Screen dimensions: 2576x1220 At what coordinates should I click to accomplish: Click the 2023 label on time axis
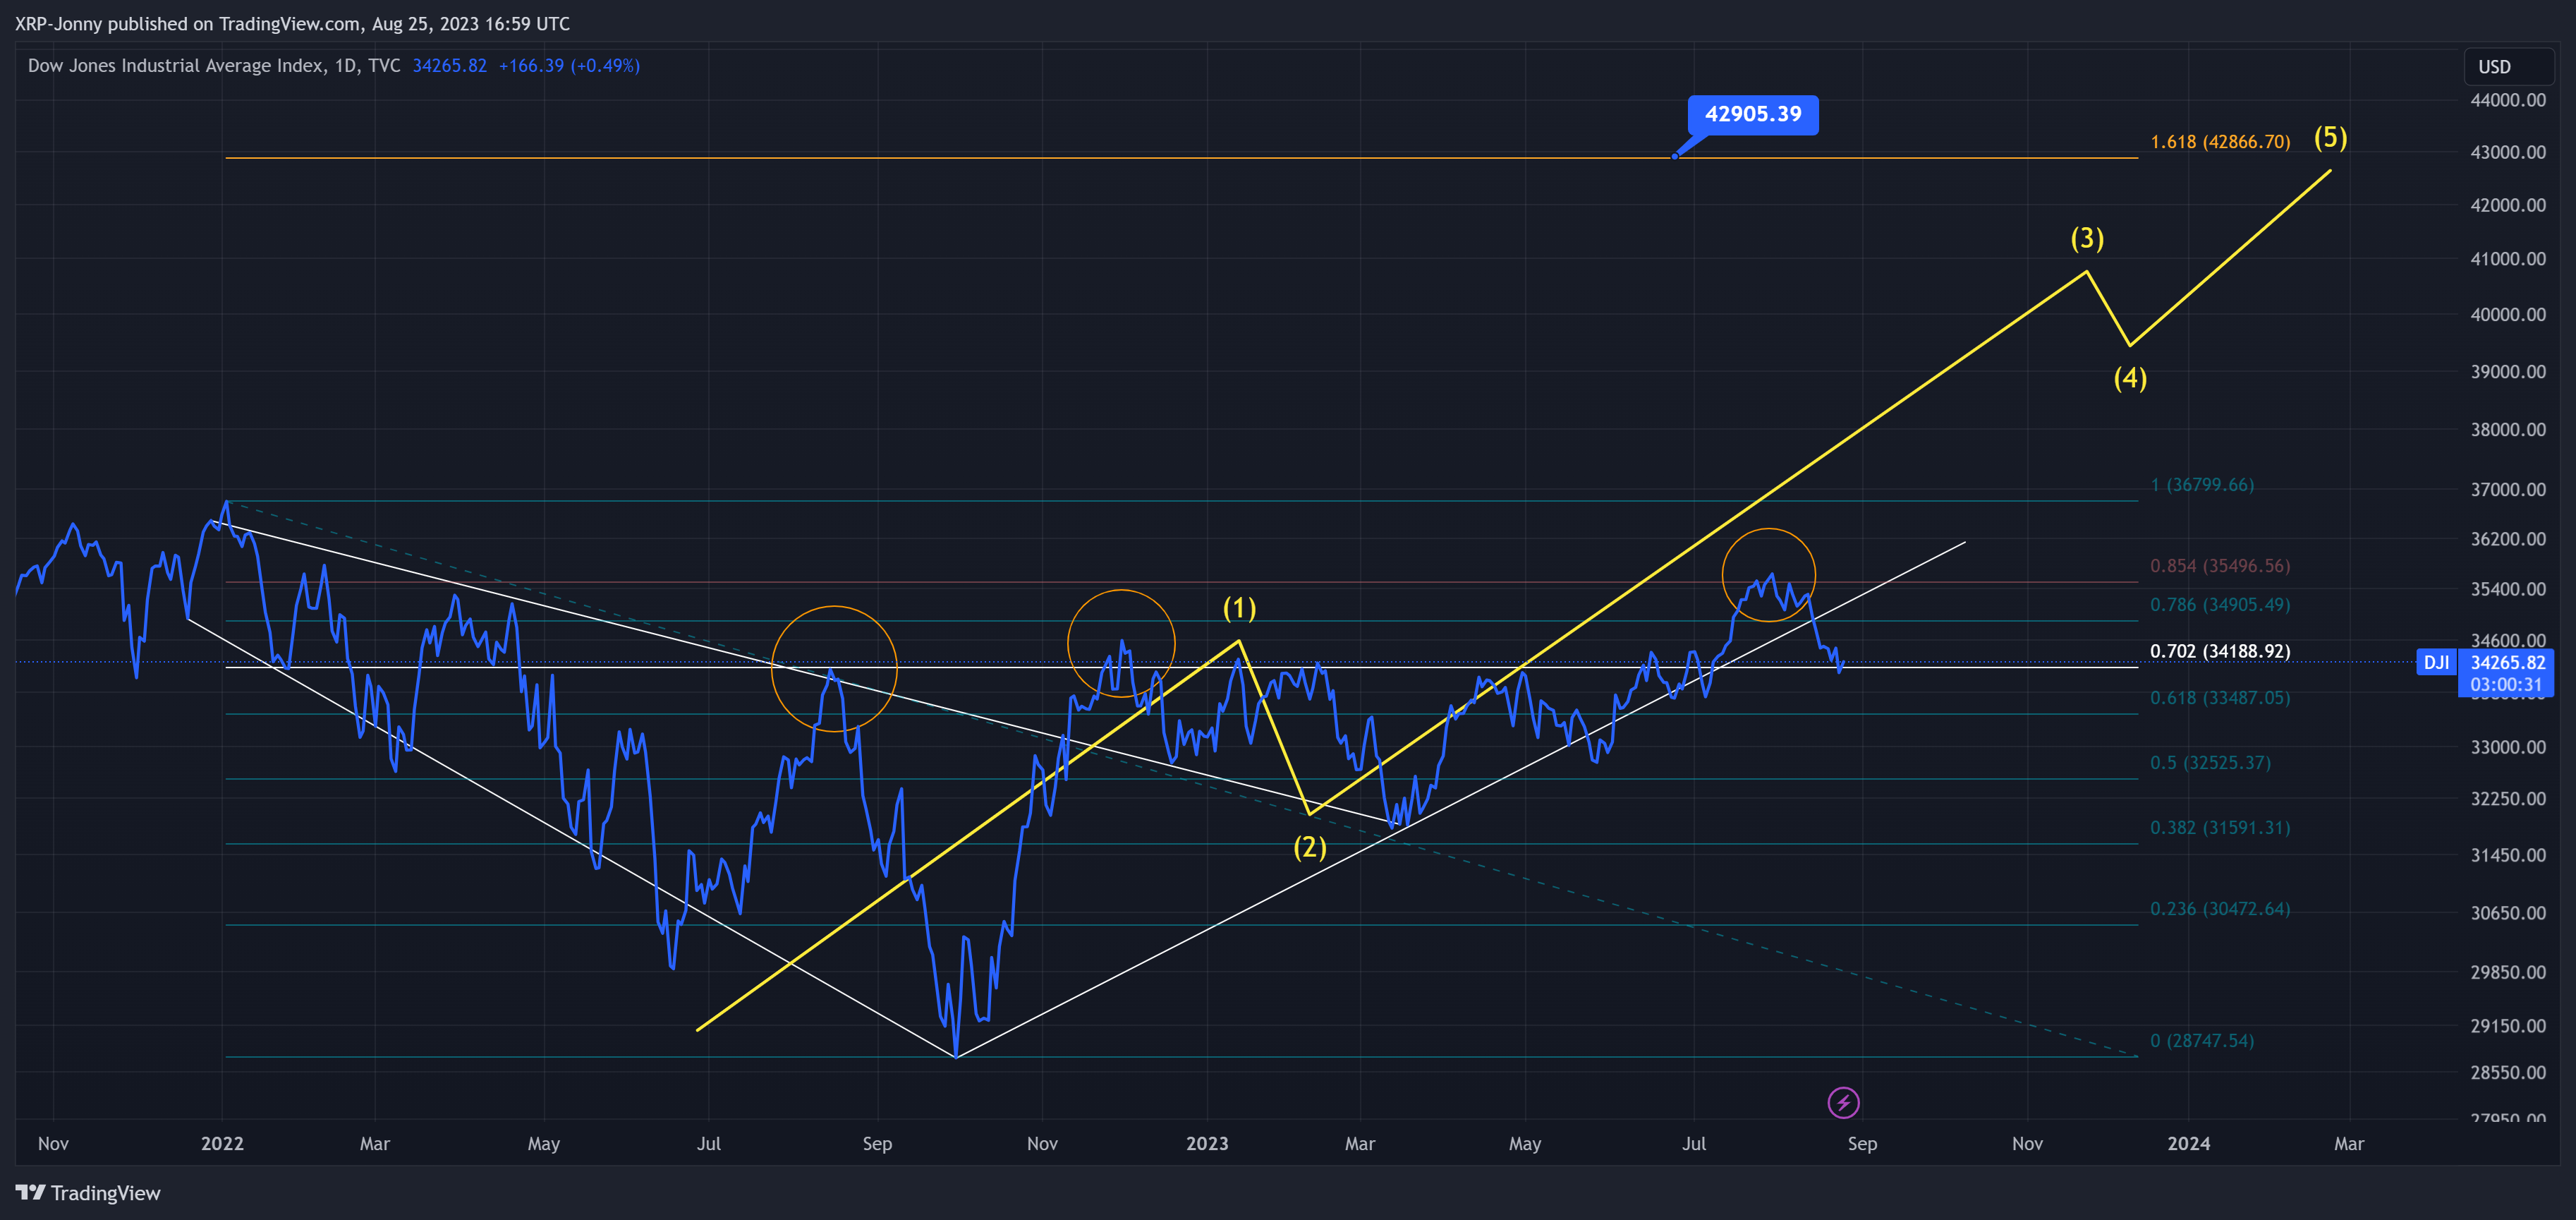1207,1144
